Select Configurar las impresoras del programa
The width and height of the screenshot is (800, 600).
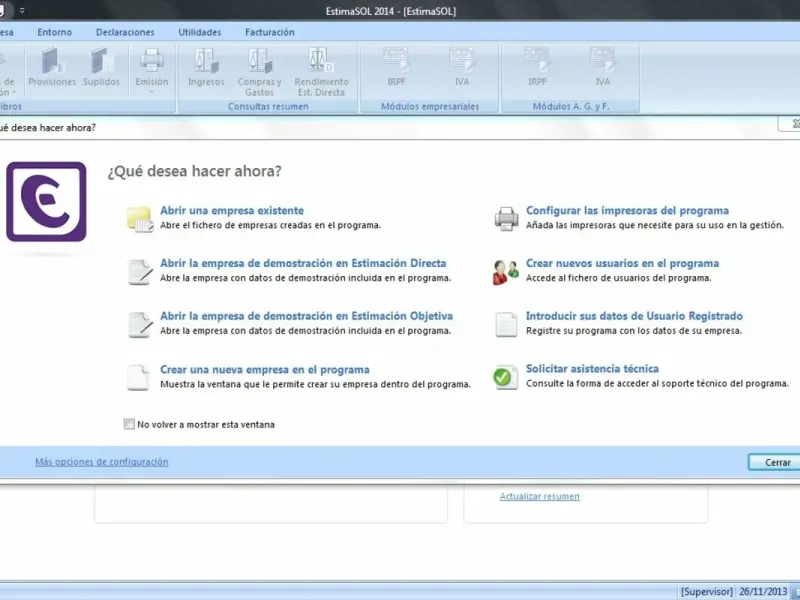[x=627, y=210]
